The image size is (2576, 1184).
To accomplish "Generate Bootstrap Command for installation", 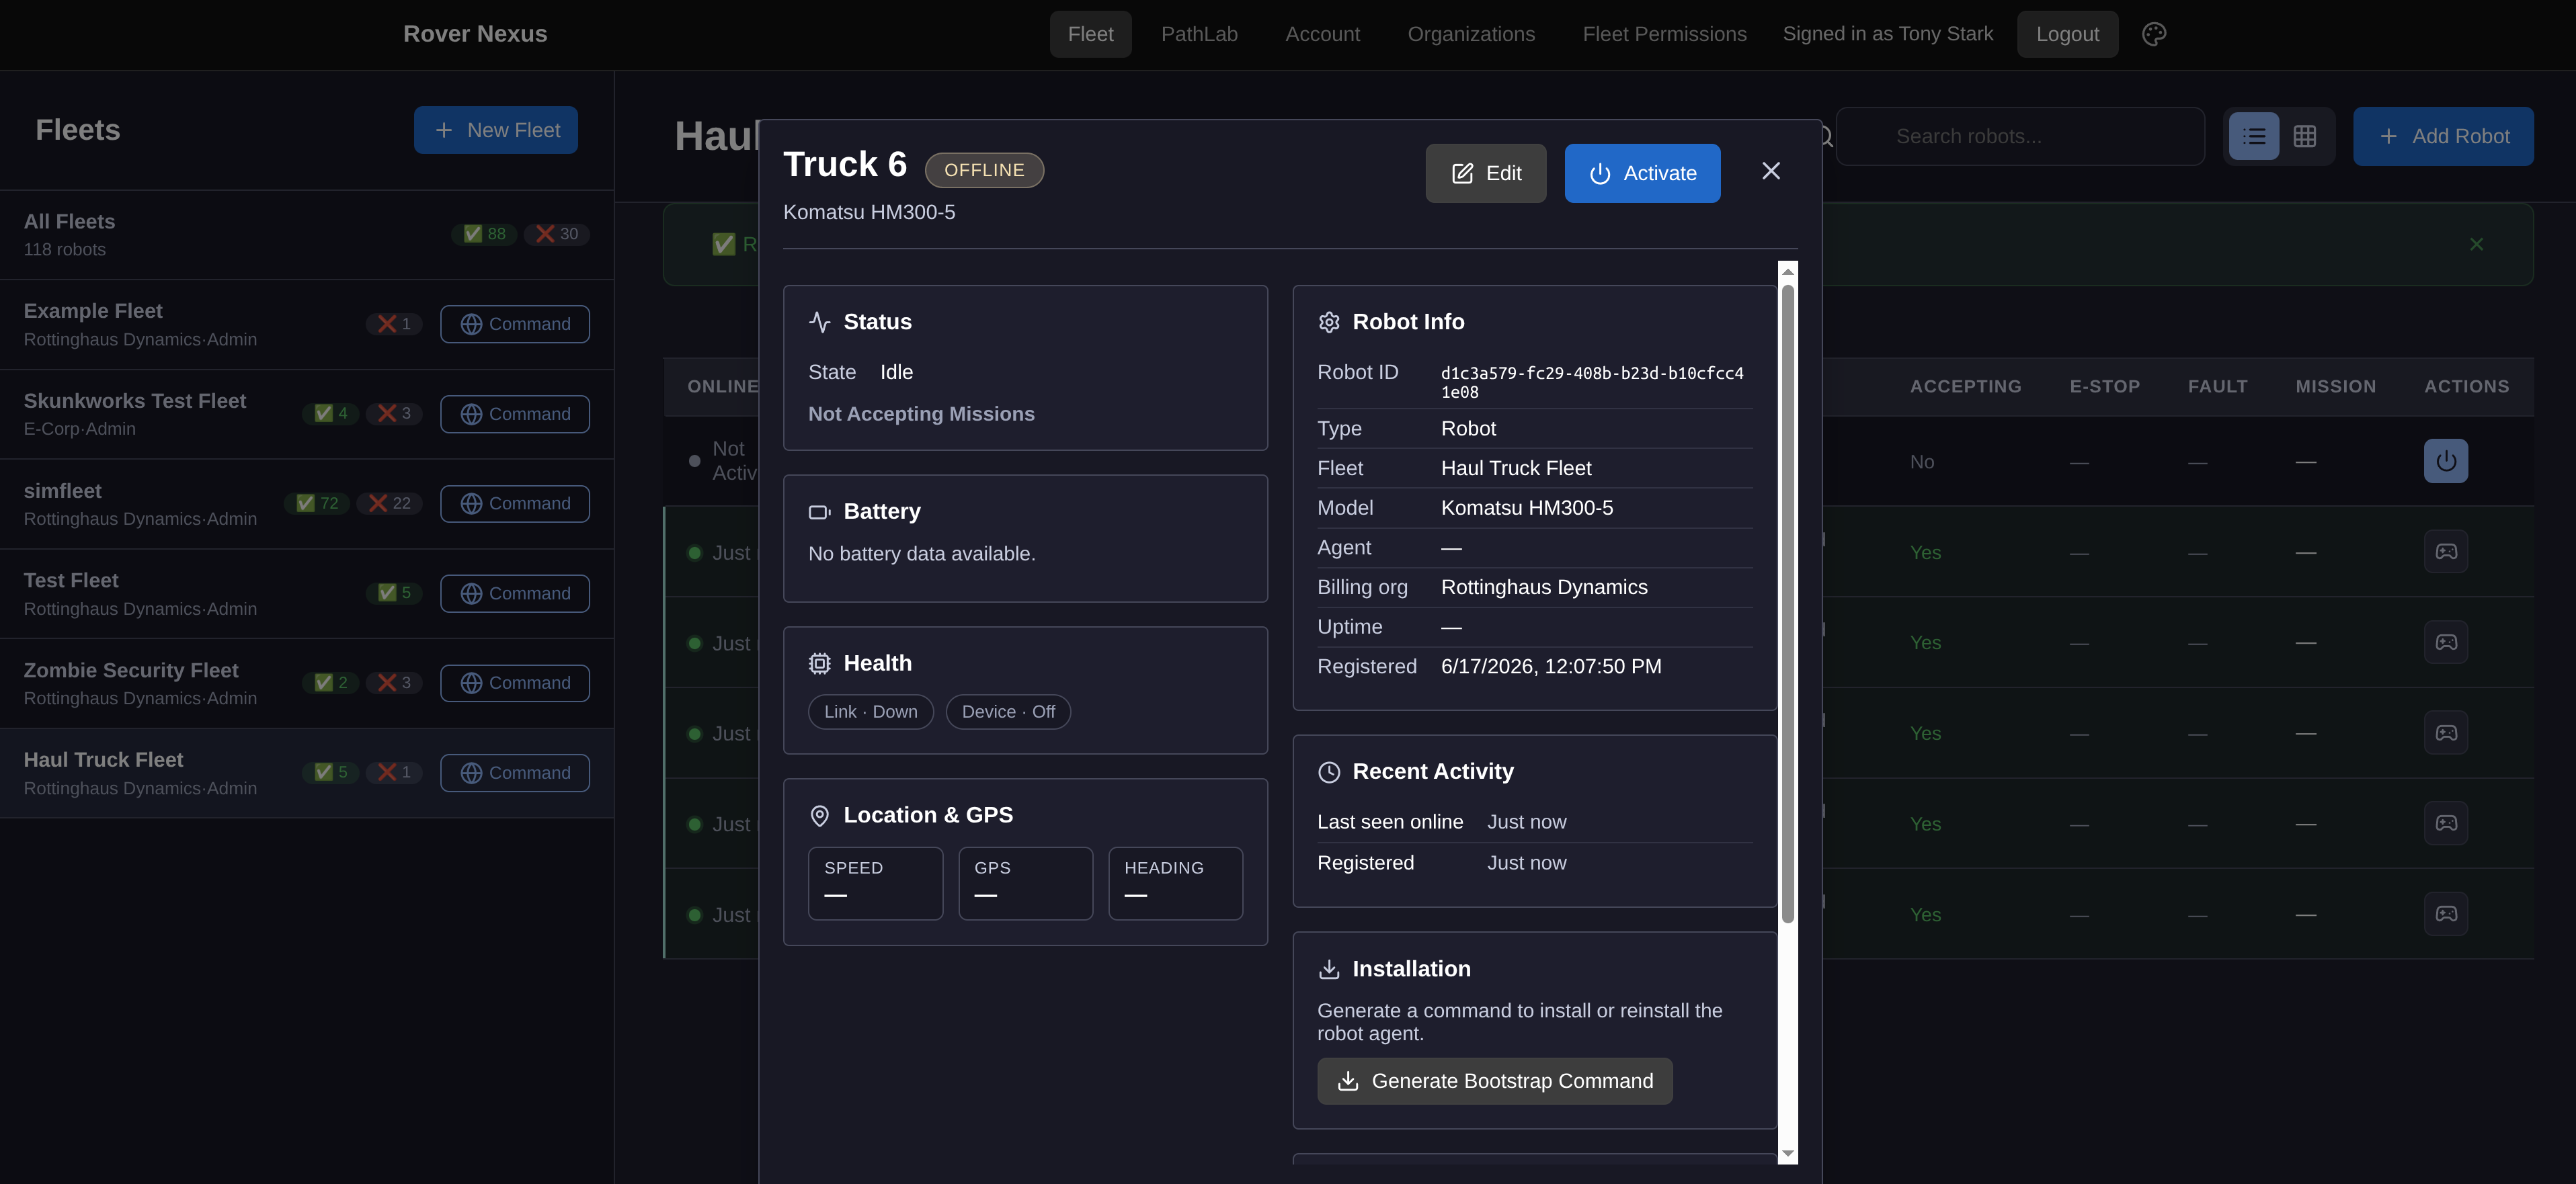I will pos(1494,1081).
